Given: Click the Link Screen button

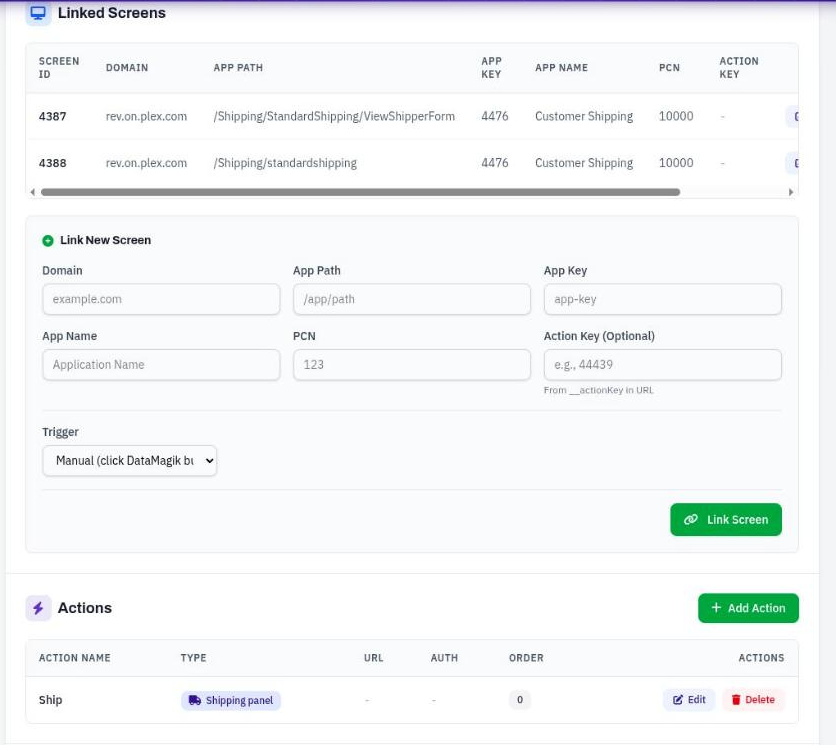Looking at the screenshot, I should [x=726, y=519].
